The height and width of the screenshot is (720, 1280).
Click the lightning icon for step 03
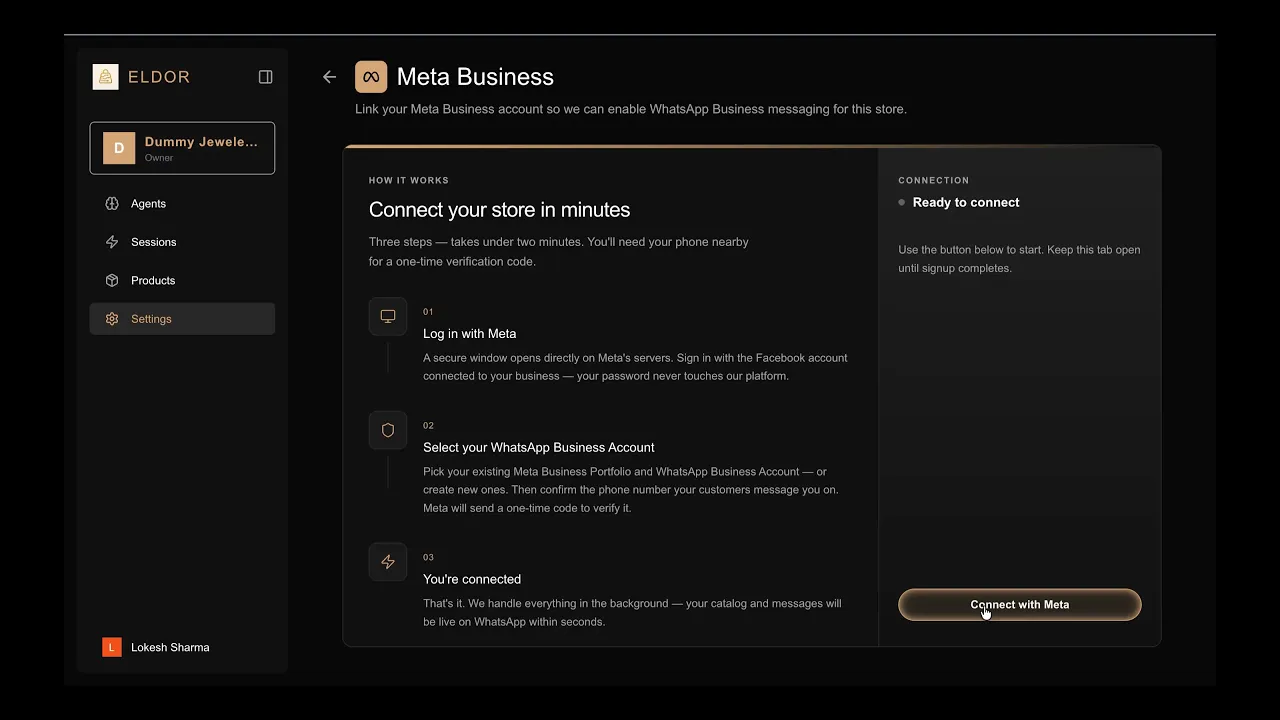click(x=388, y=562)
